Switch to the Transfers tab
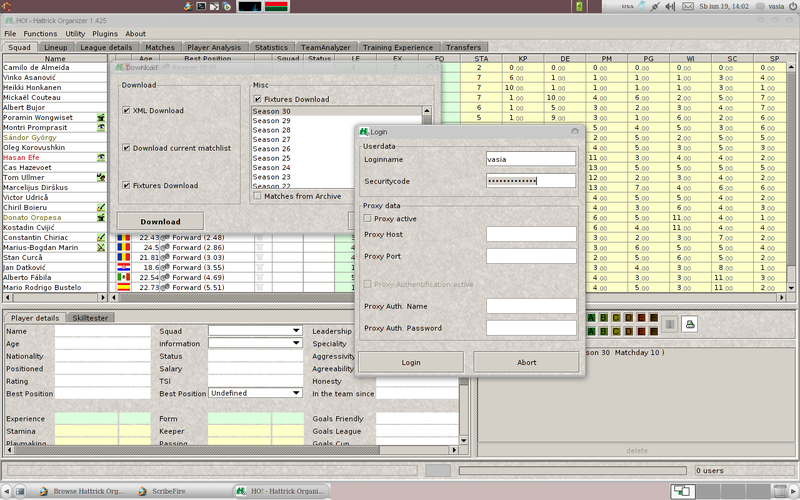The height and width of the screenshot is (500, 800). [464, 47]
